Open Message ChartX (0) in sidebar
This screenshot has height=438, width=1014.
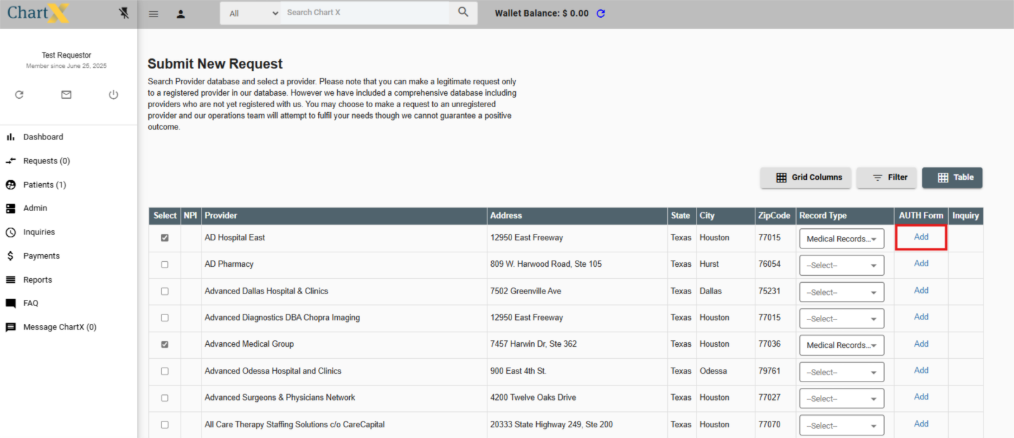[59, 327]
